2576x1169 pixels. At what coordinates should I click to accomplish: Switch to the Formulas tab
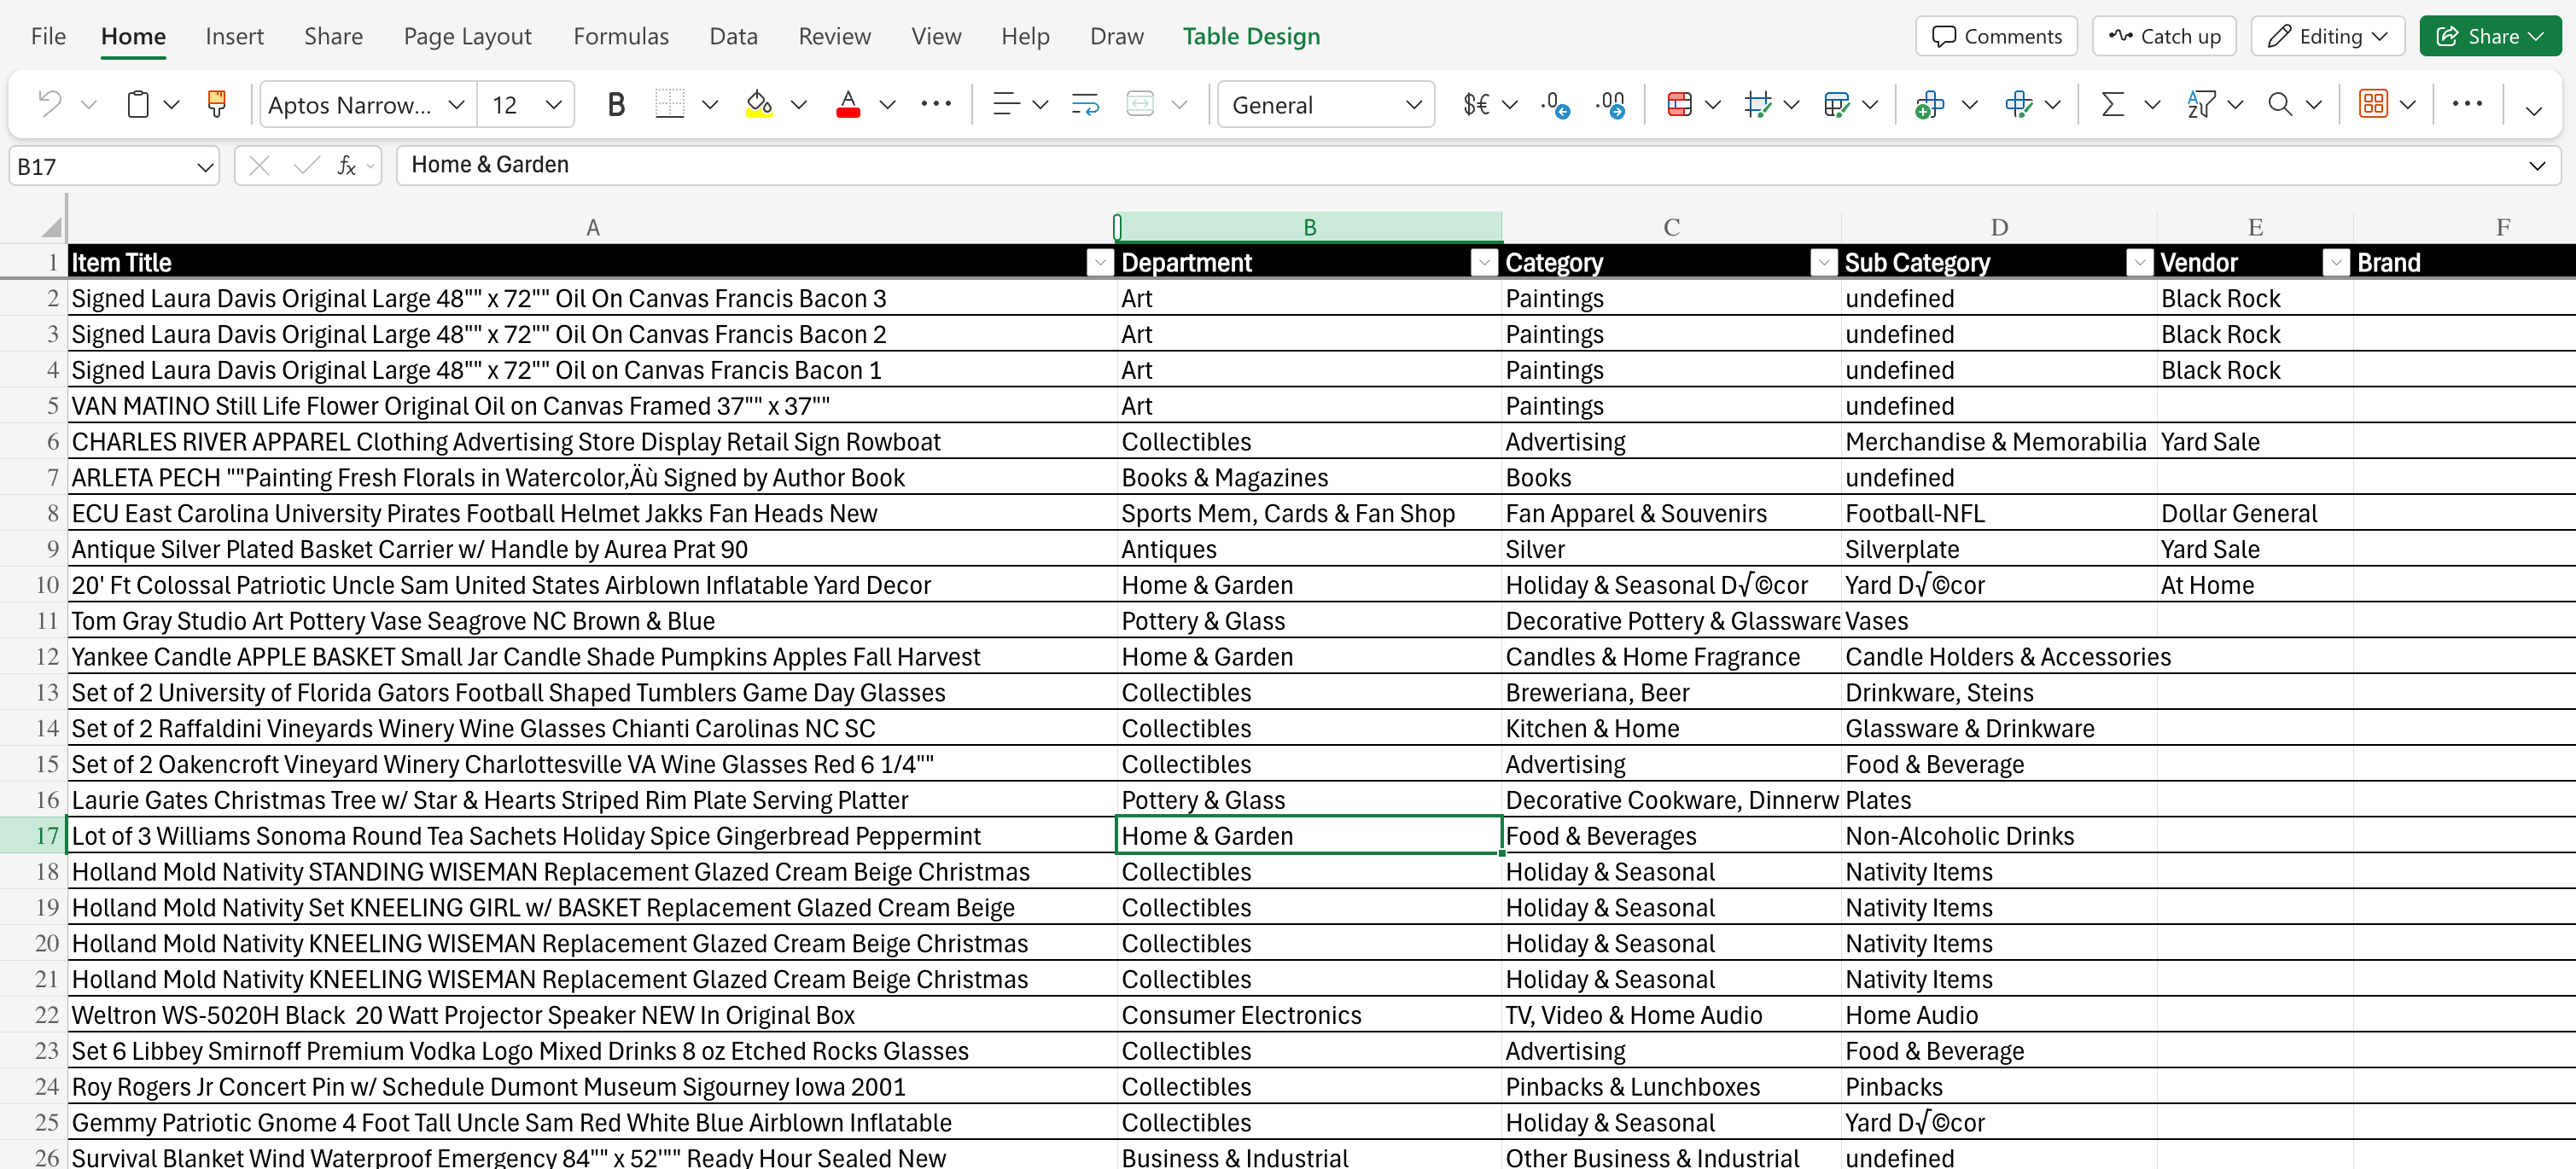pyautogui.click(x=621, y=36)
